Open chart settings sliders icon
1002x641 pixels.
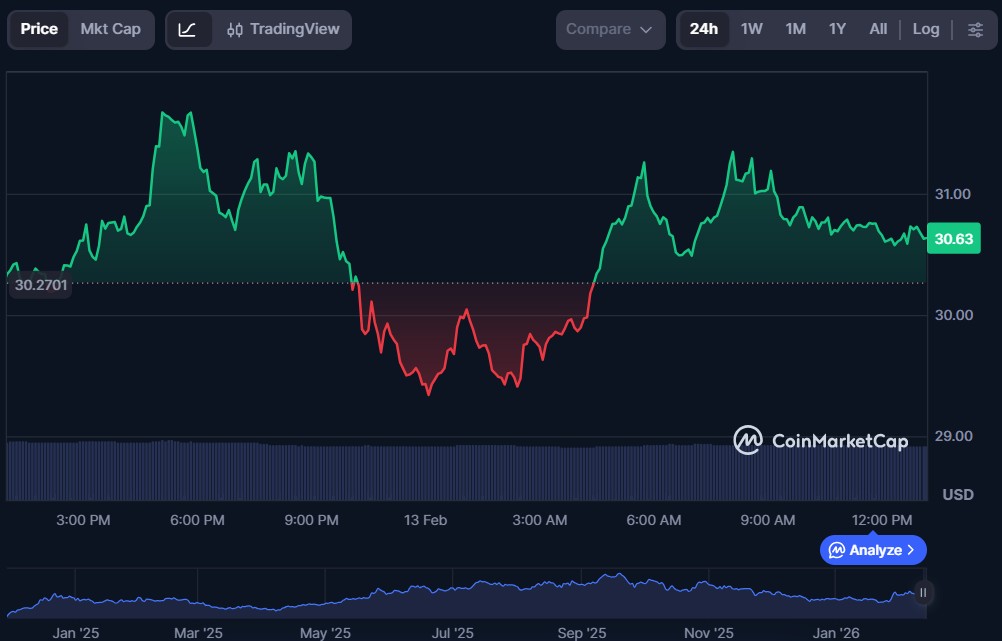coord(975,30)
